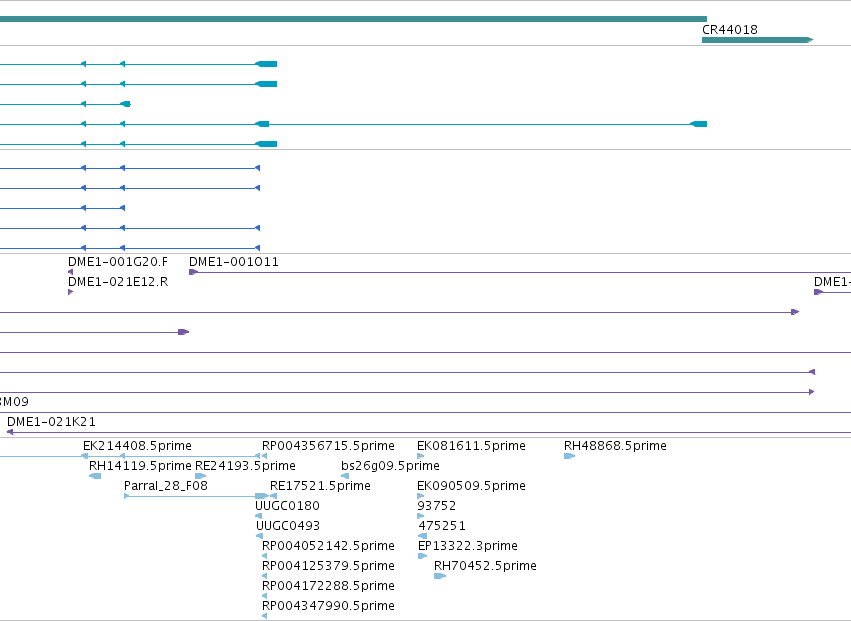Screen dimensions: 851x621
Task: Select the DME1-021K21 arrow marker
Action: tap(10, 432)
